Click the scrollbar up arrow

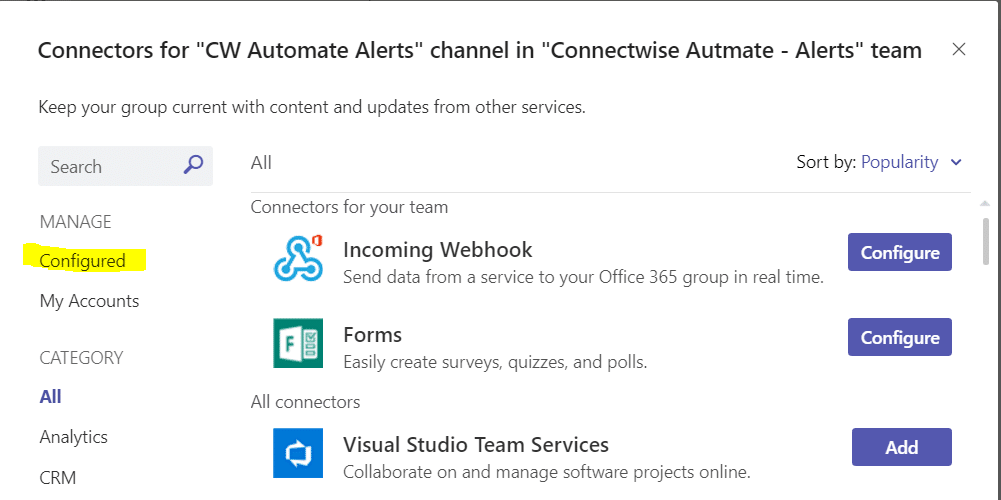[986, 204]
